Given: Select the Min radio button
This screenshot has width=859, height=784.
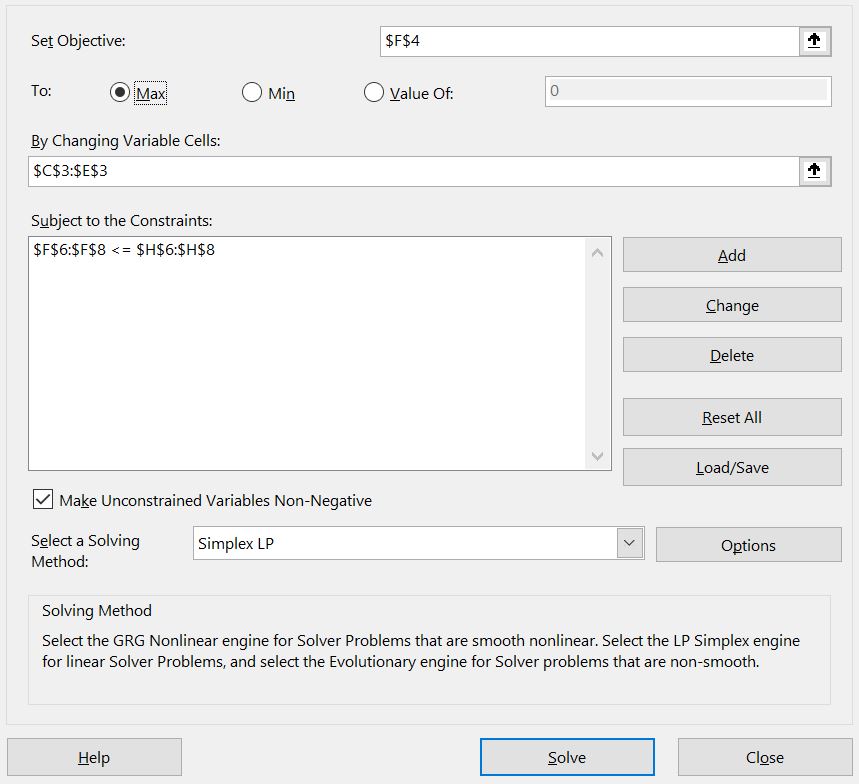Looking at the screenshot, I should (252, 93).
